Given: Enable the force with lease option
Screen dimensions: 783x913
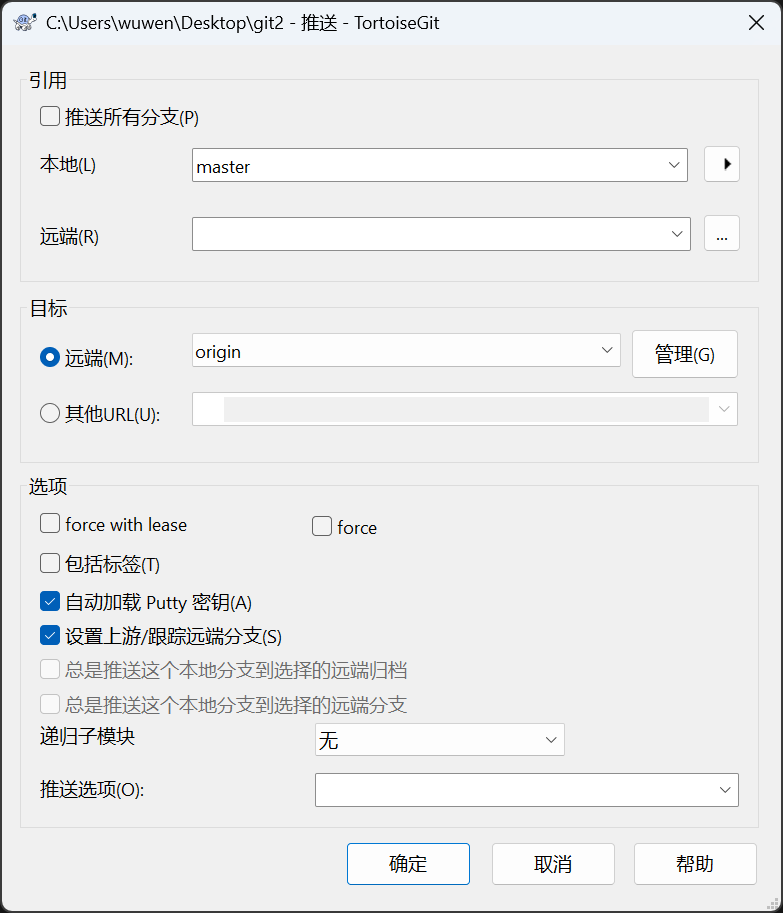Looking at the screenshot, I should pos(49,523).
